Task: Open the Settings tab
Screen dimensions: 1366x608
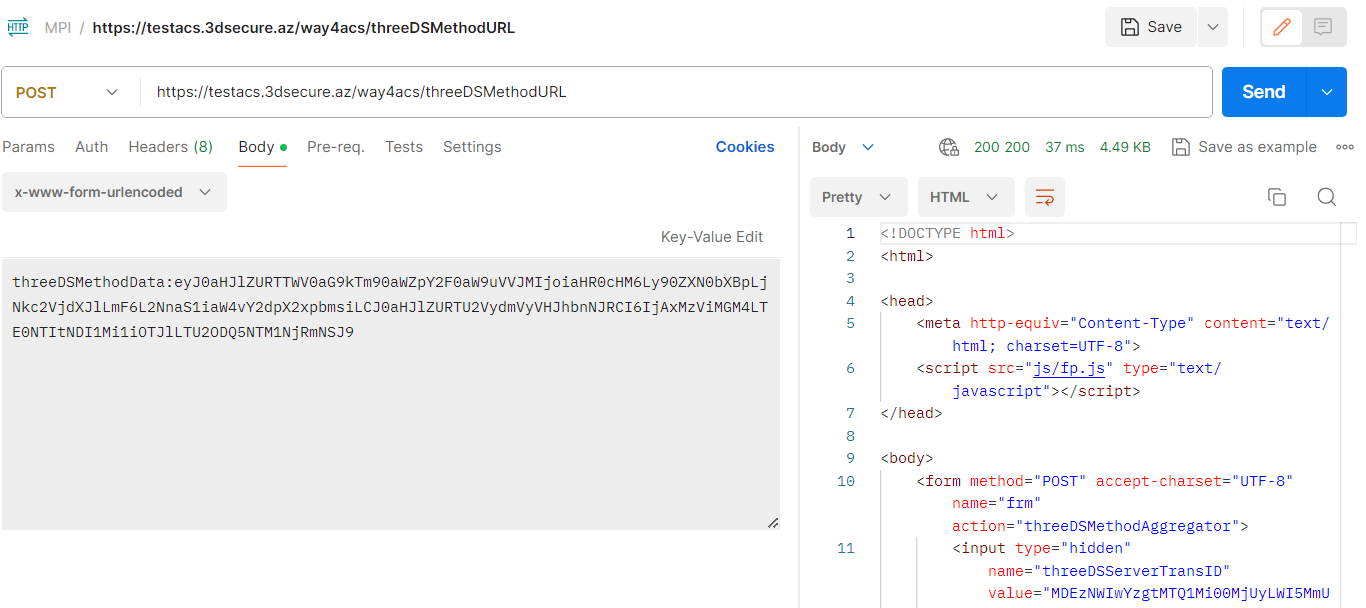Action: point(472,147)
